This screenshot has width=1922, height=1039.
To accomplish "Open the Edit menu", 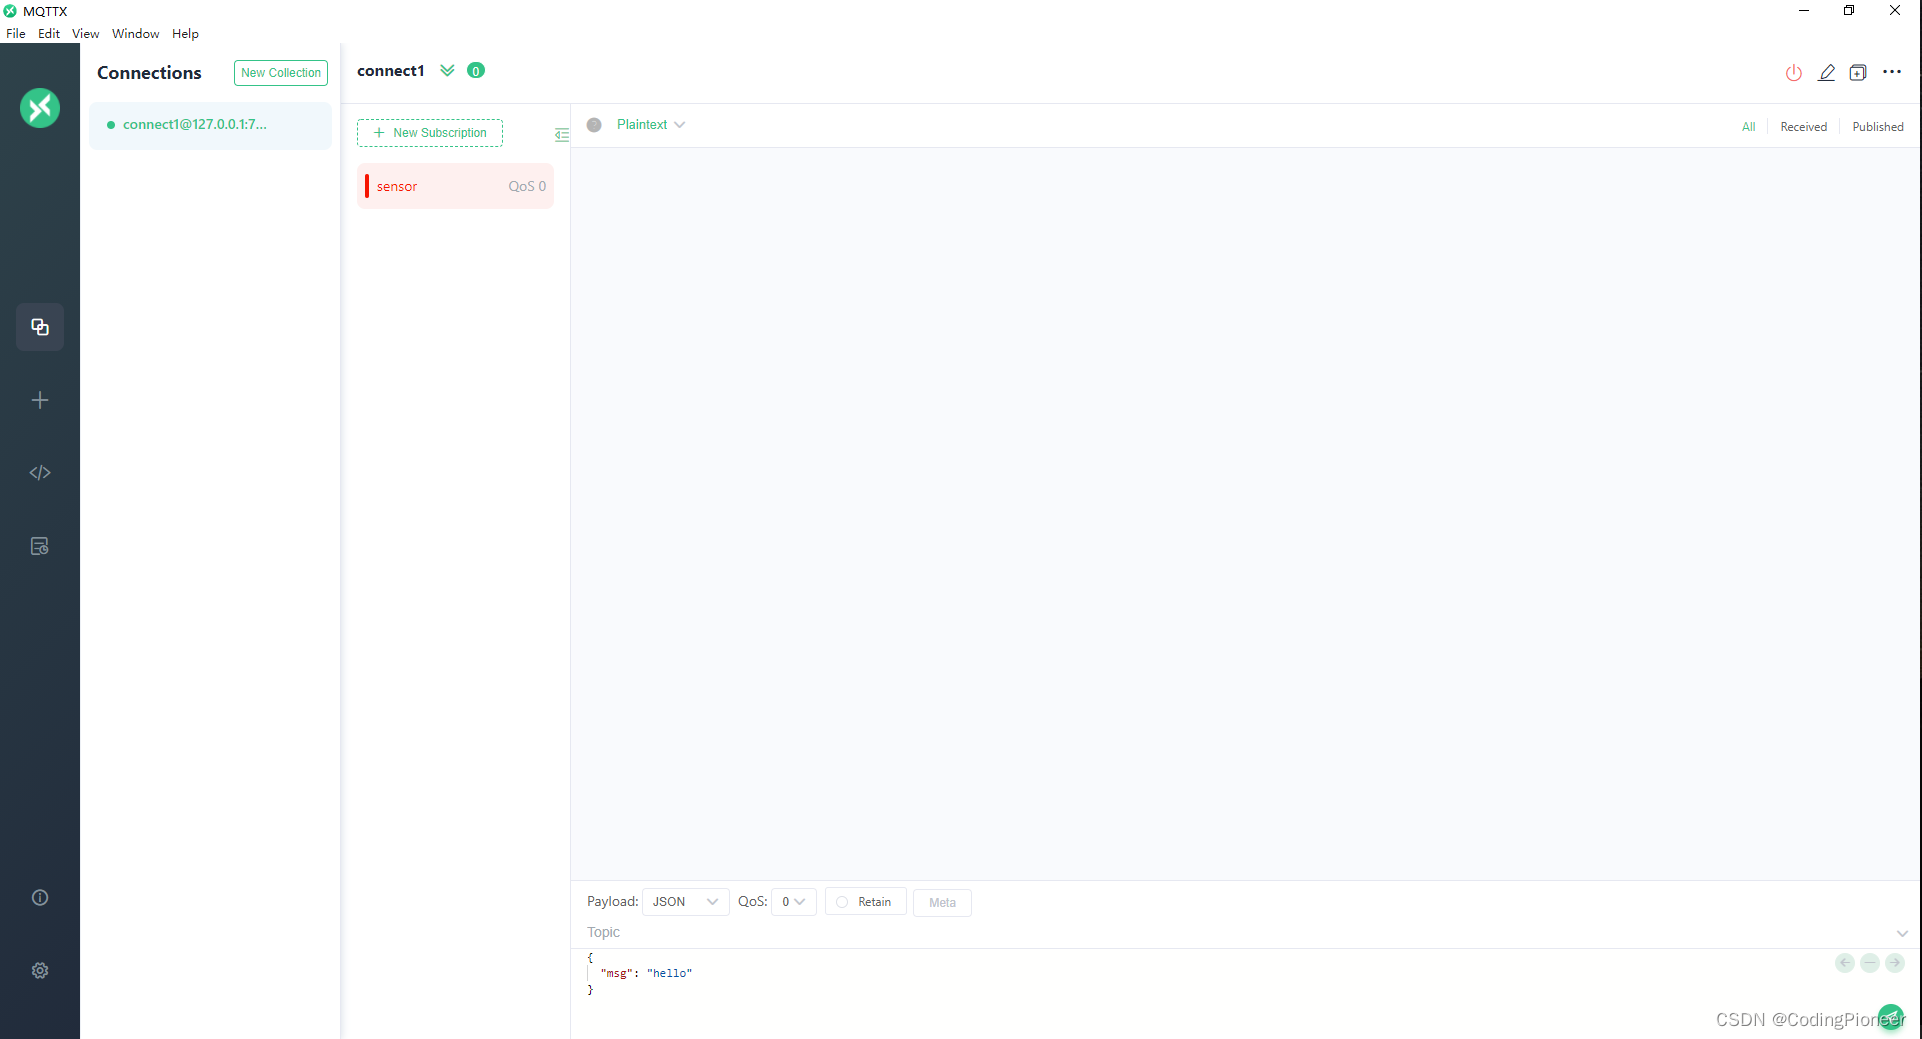I will point(49,34).
